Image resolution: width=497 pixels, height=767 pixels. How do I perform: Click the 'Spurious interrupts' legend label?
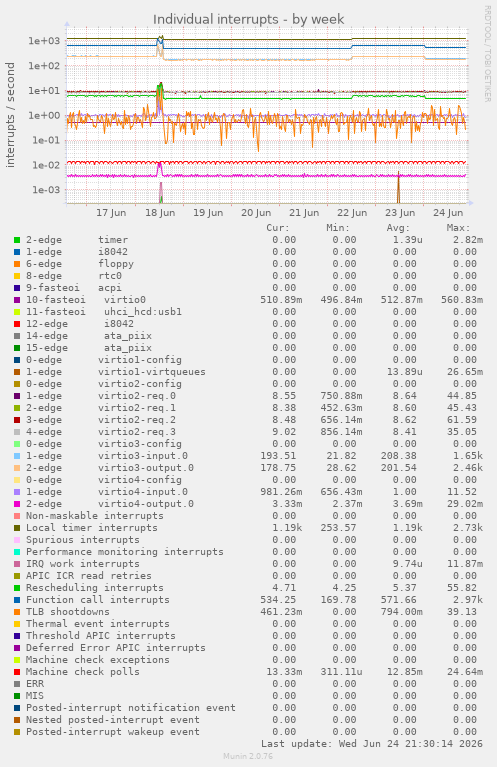(83, 540)
